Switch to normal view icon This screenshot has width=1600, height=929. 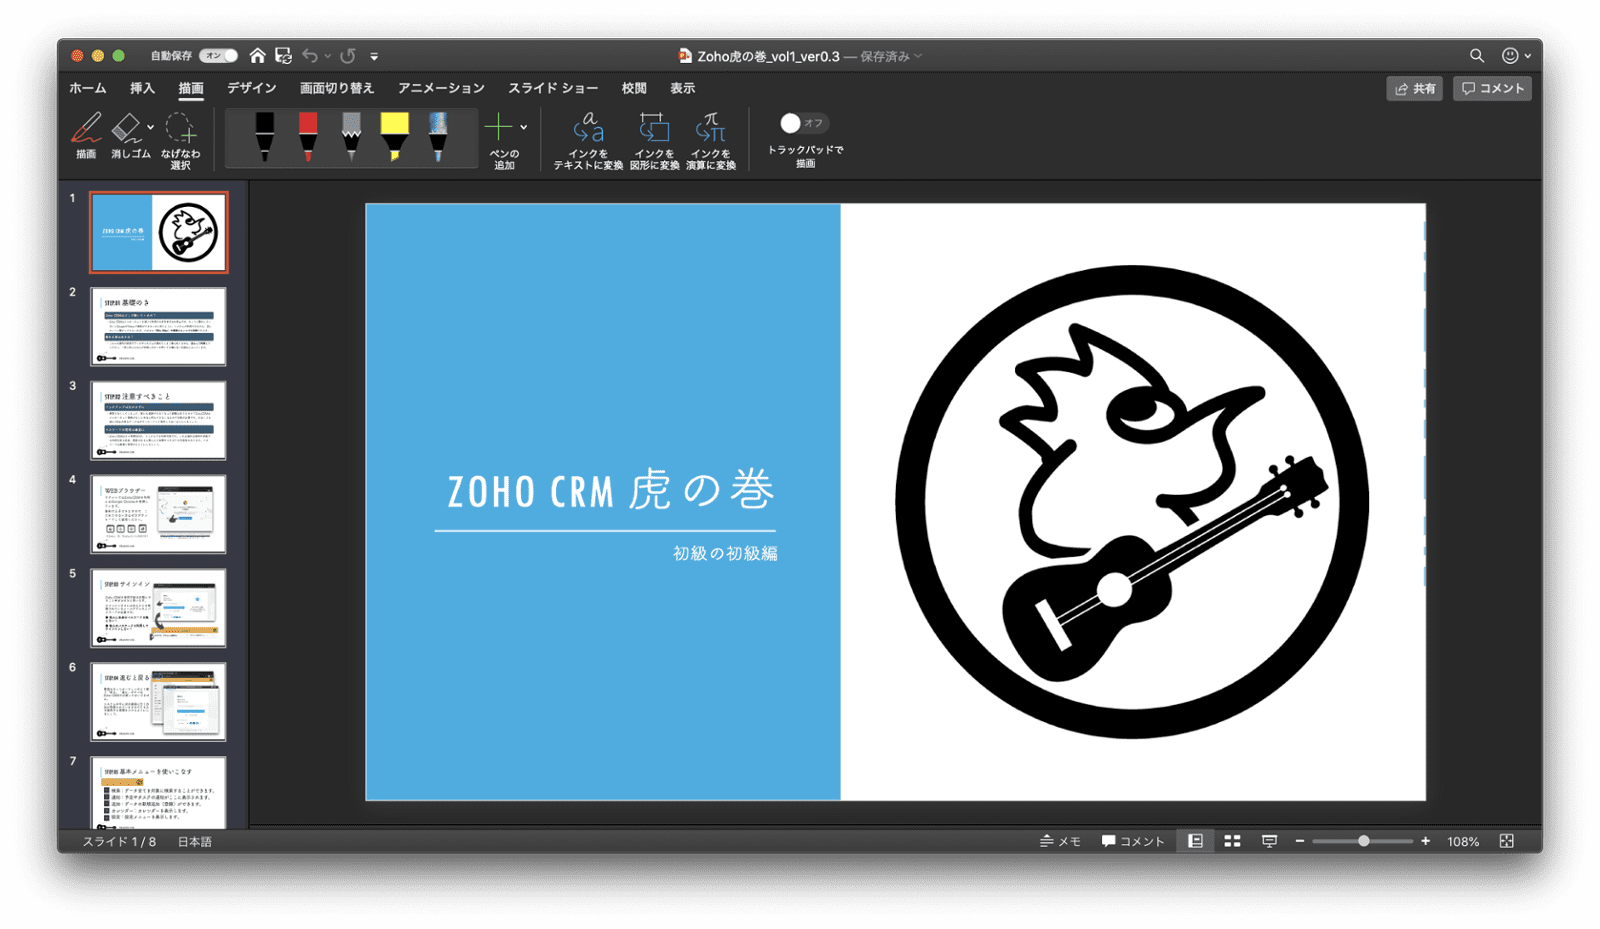(x=1195, y=841)
